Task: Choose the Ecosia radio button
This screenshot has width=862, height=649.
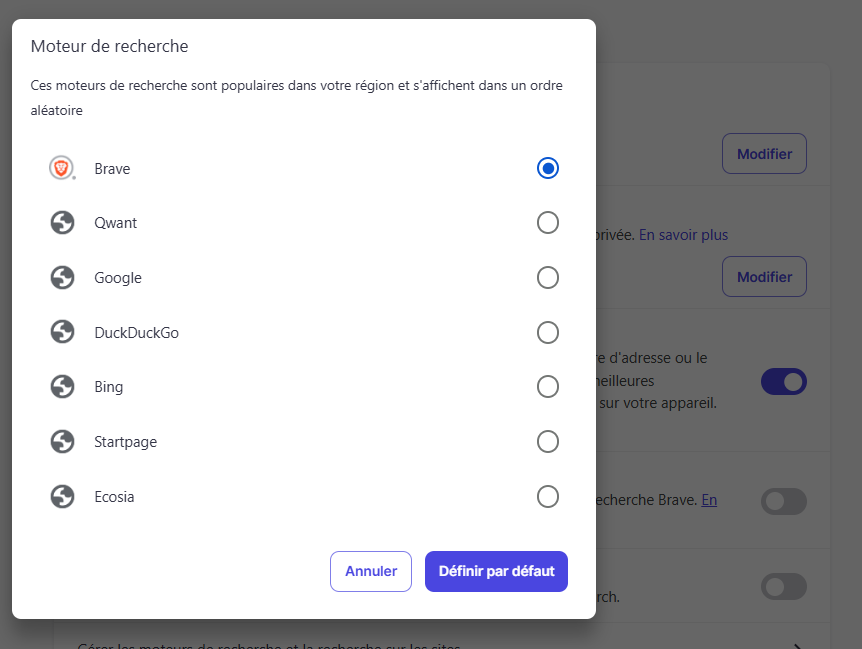Action: [x=548, y=496]
